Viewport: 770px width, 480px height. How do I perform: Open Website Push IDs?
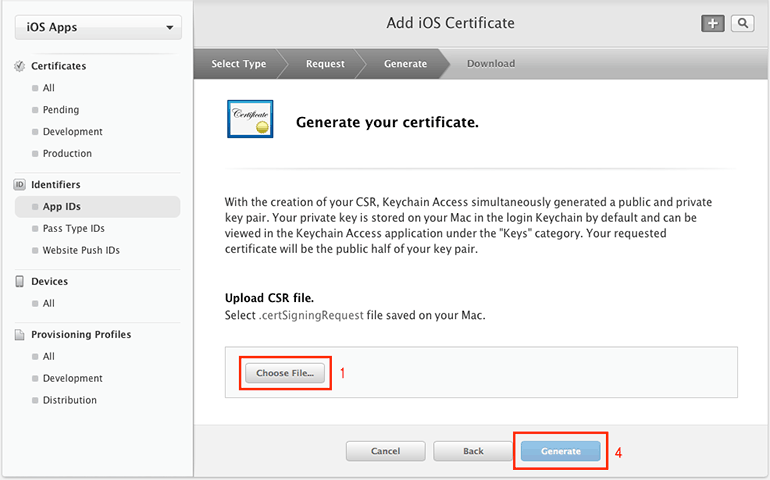coord(81,251)
